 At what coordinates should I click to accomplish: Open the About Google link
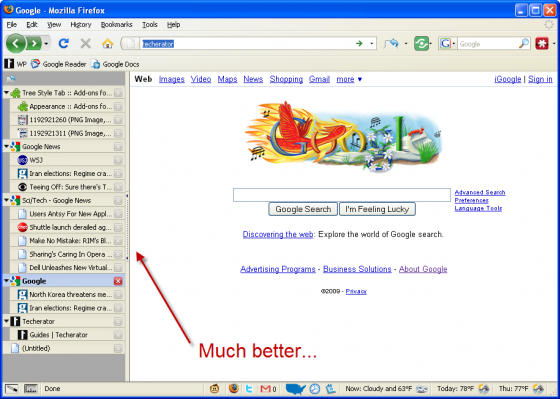(x=423, y=269)
